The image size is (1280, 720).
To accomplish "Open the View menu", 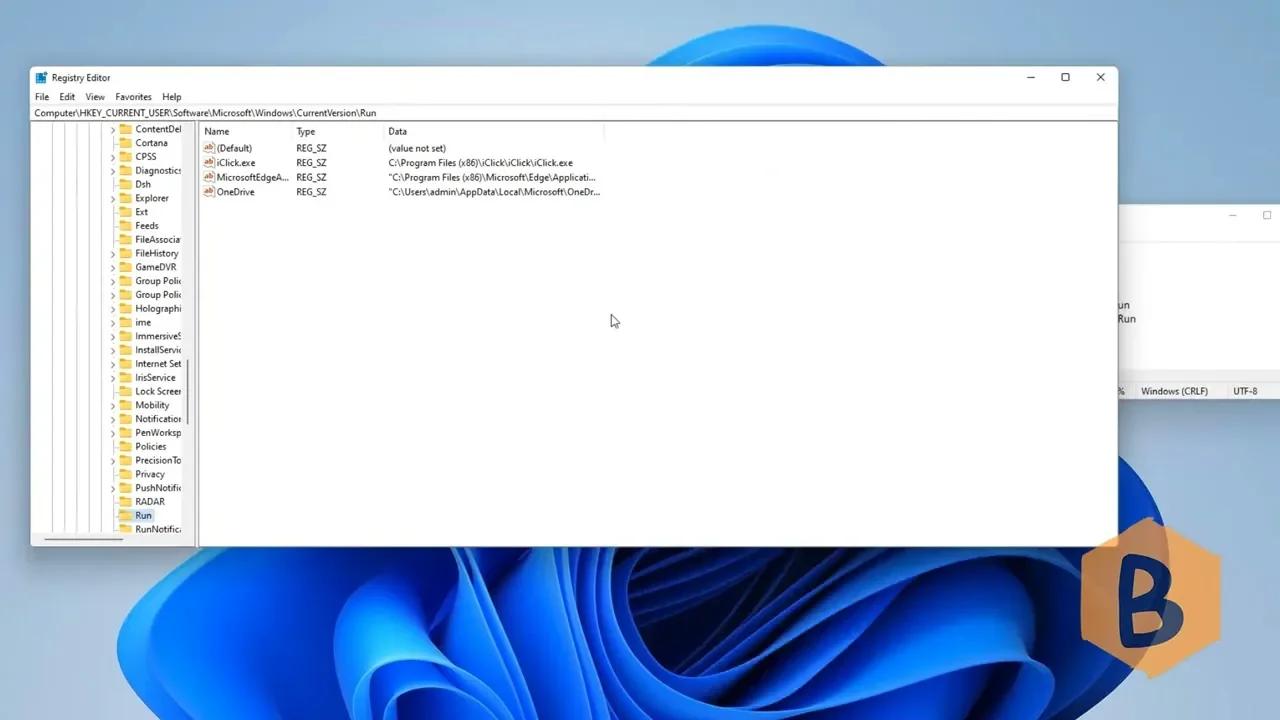I will pos(94,96).
